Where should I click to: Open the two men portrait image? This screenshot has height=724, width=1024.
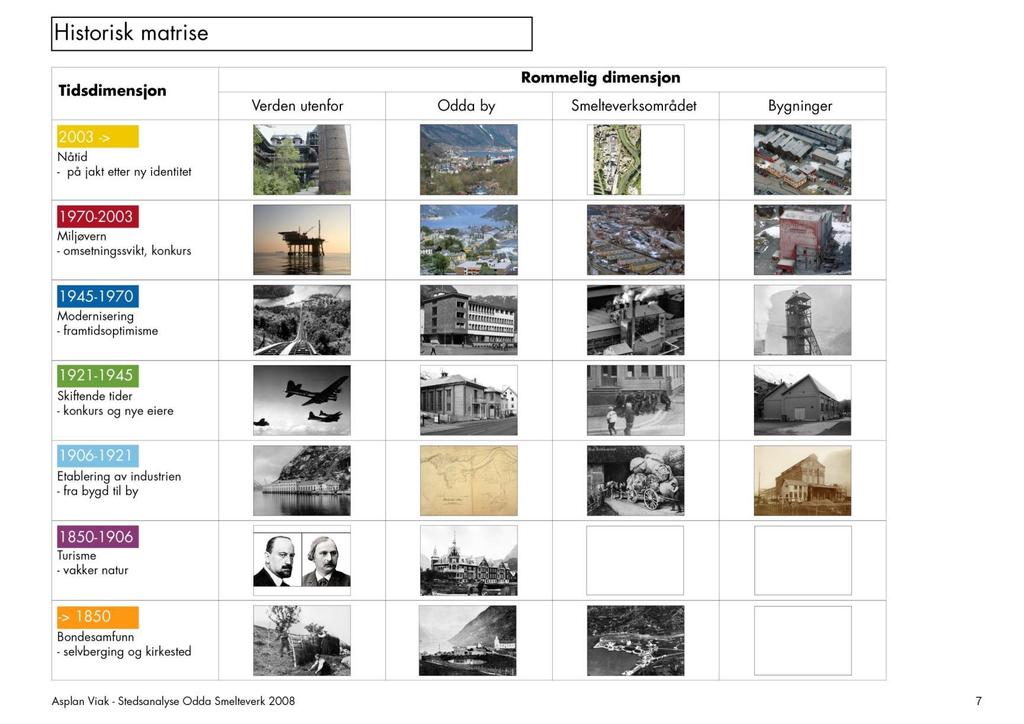pyautogui.click(x=302, y=561)
